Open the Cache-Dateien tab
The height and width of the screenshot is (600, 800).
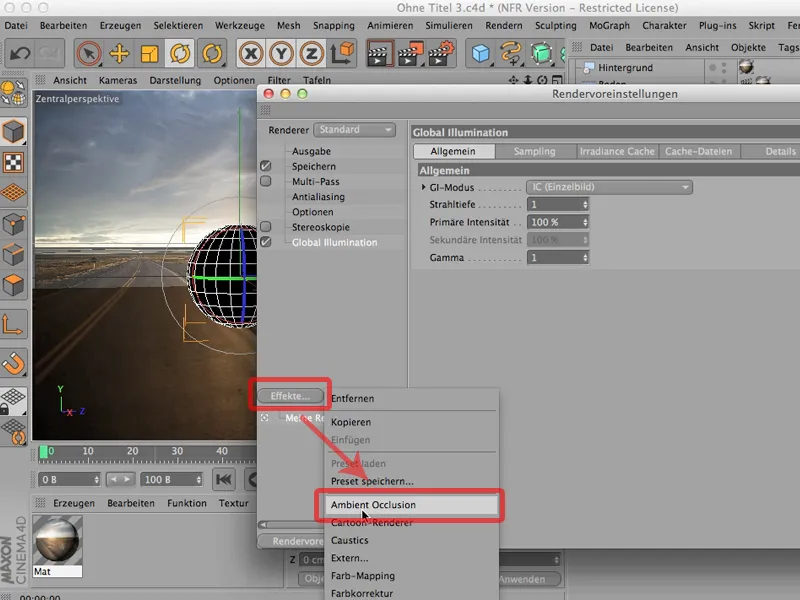pyautogui.click(x=698, y=152)
